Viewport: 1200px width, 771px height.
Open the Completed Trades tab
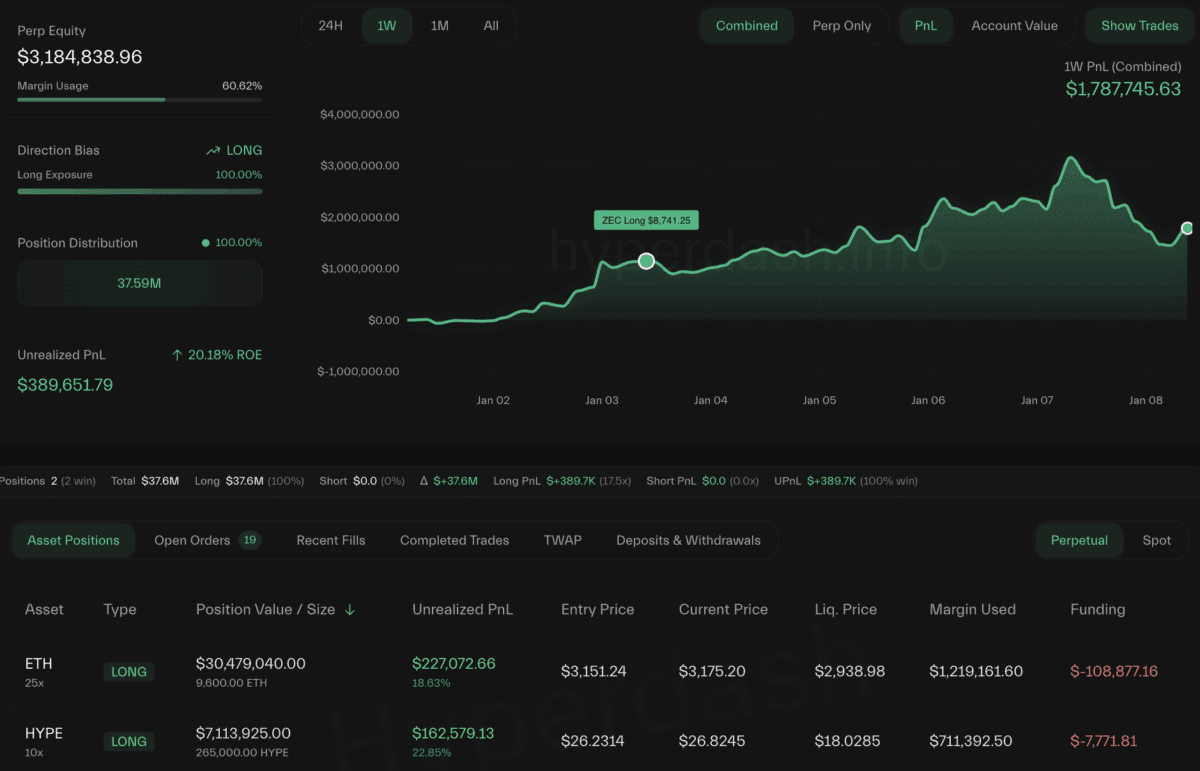click(x=454, y=540)
